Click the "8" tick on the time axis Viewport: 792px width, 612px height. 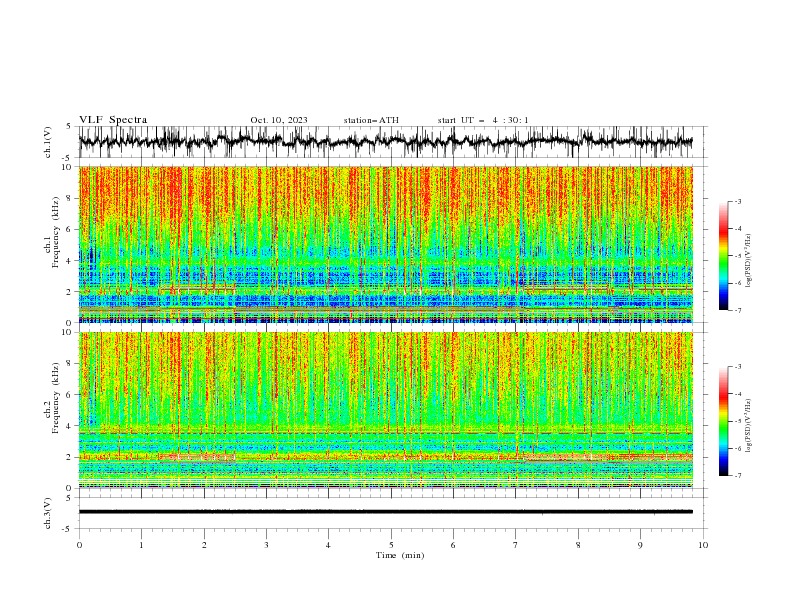click(578, 545)
